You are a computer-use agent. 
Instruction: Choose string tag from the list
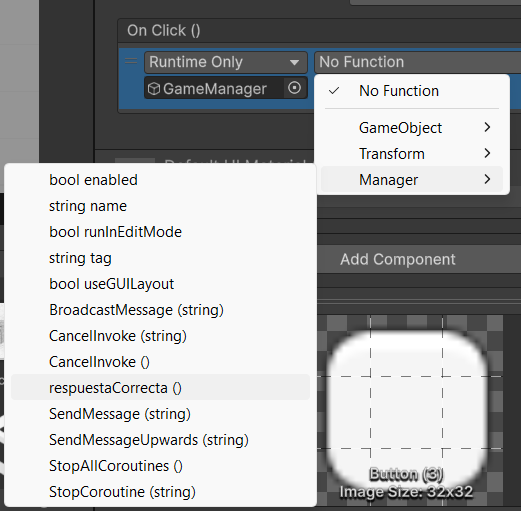coord(160,258)
